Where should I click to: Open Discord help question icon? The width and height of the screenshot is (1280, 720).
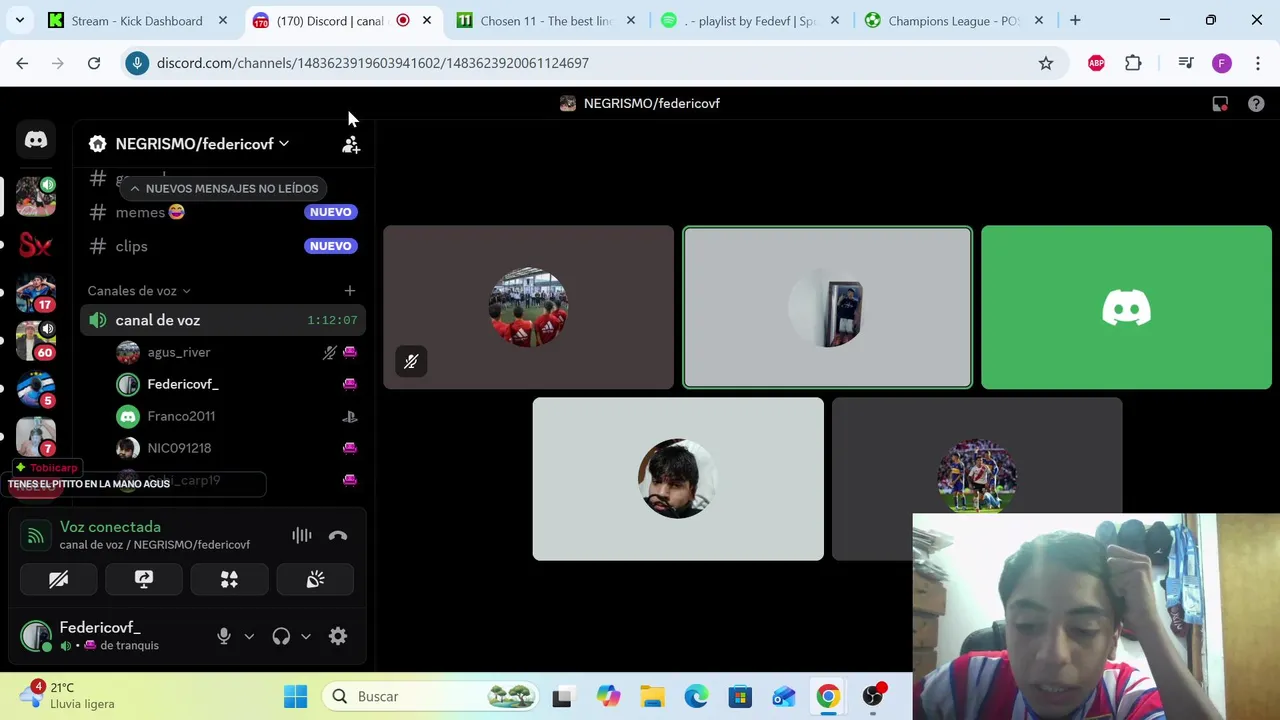click(x=1256, y=104)
